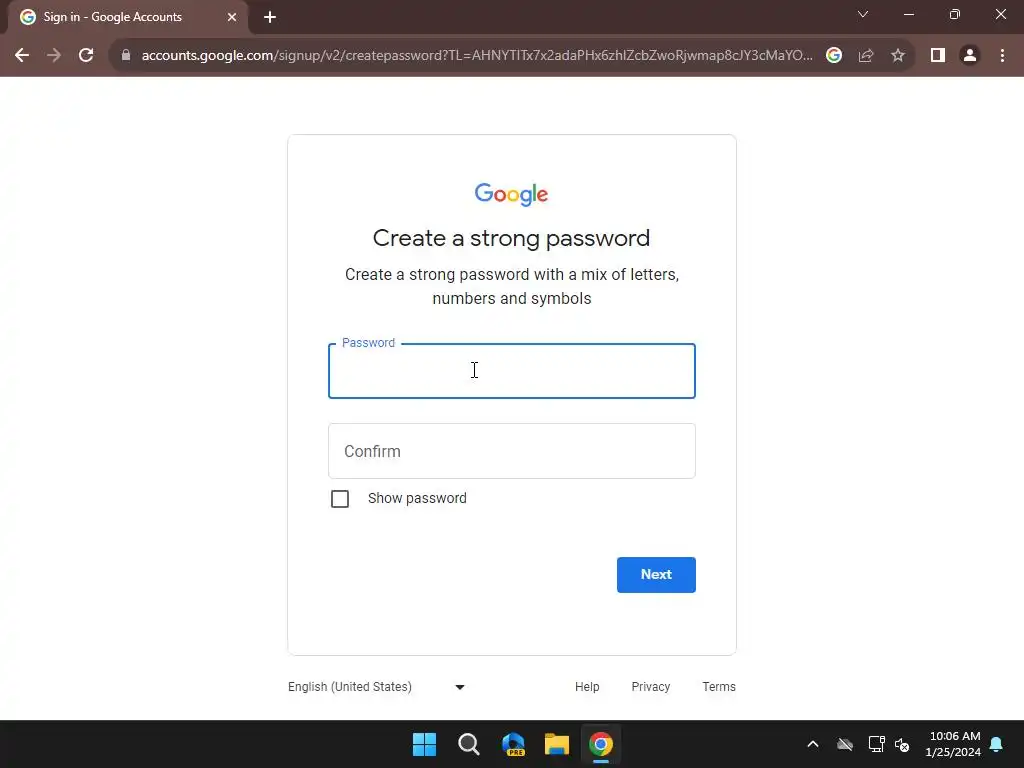
Task: Show hidden icons in the system tray
Action: 813,744
